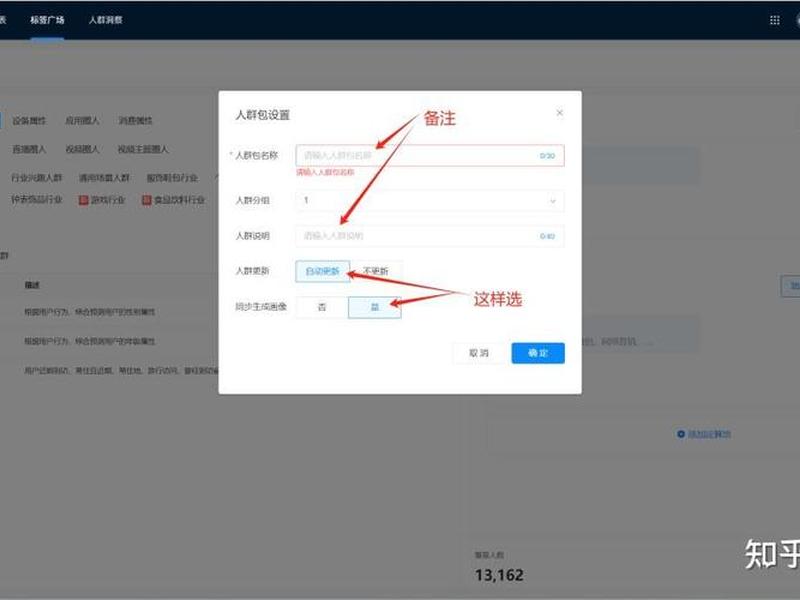Image resolution: width=800 pixels, height=600 pixels.
Task: Choose 否 for 同步生成画像
Action: coord(322,307)
